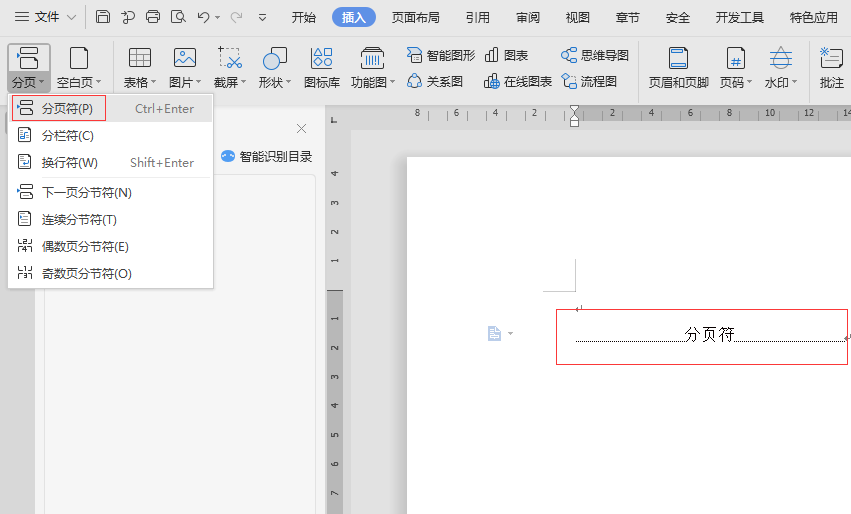
Task: Insert an 在线图表 online chart
Action: point(518,81)
